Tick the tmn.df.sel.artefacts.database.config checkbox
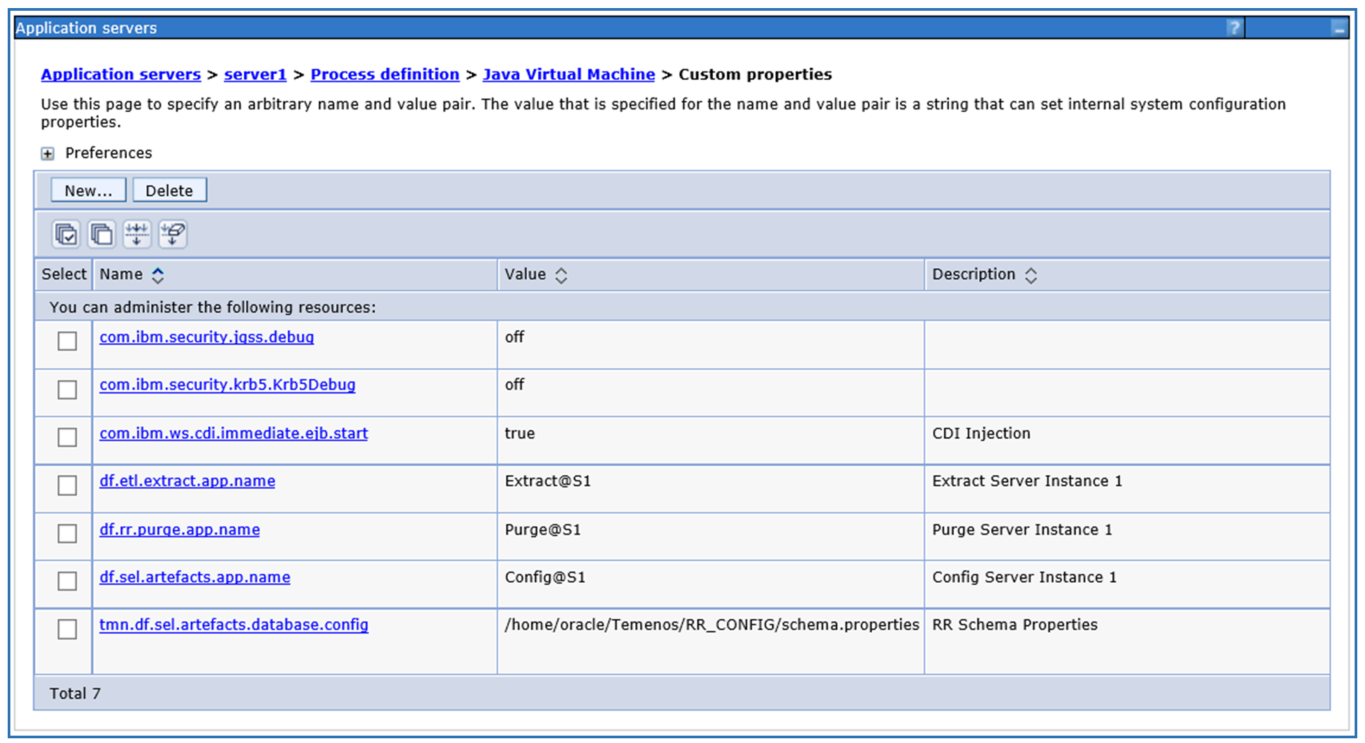Viewport: 1365px width, 743px height. pos(67,629)
